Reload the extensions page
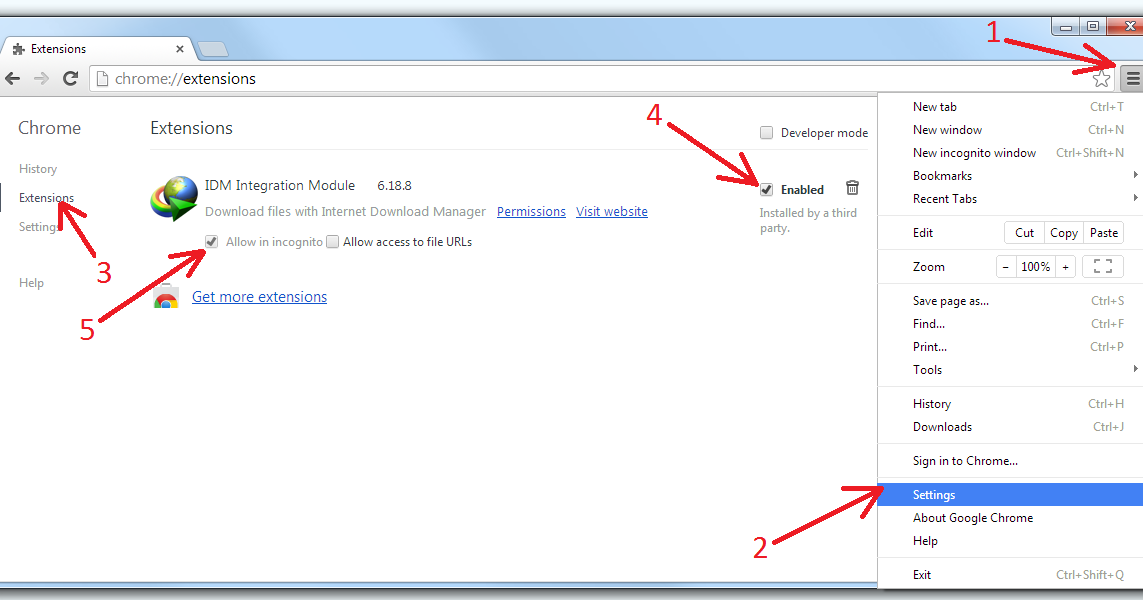 (70, 78)
